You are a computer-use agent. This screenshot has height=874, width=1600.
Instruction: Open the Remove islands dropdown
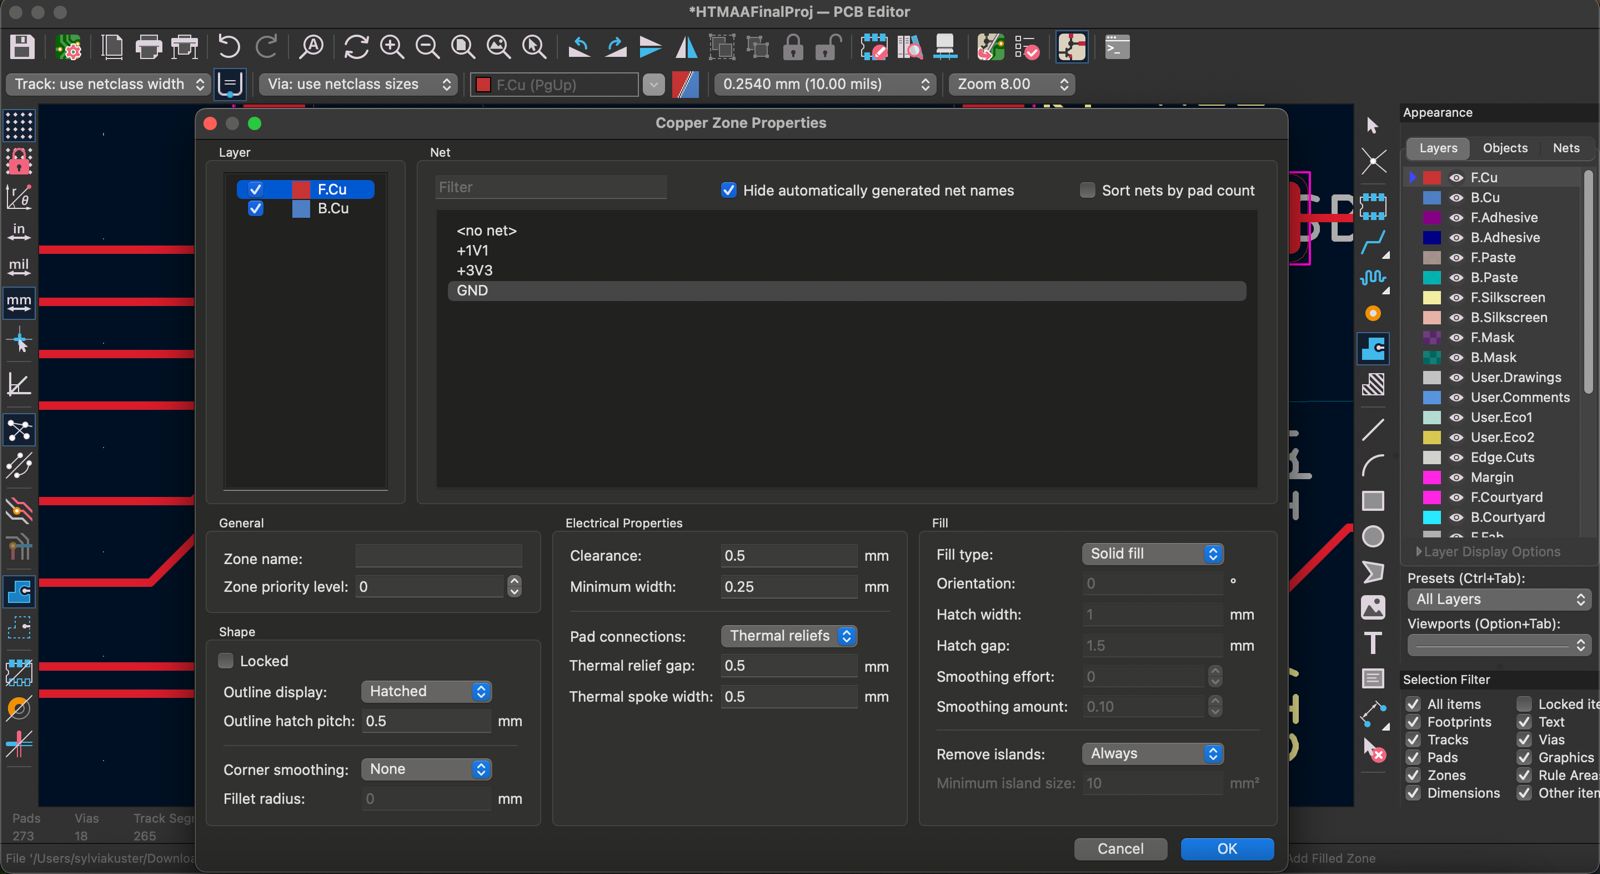click(x=1152, y=754)
